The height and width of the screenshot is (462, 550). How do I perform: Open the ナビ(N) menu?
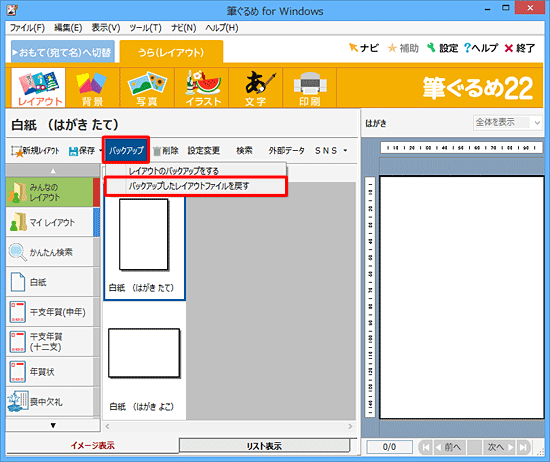coord(183,28)
